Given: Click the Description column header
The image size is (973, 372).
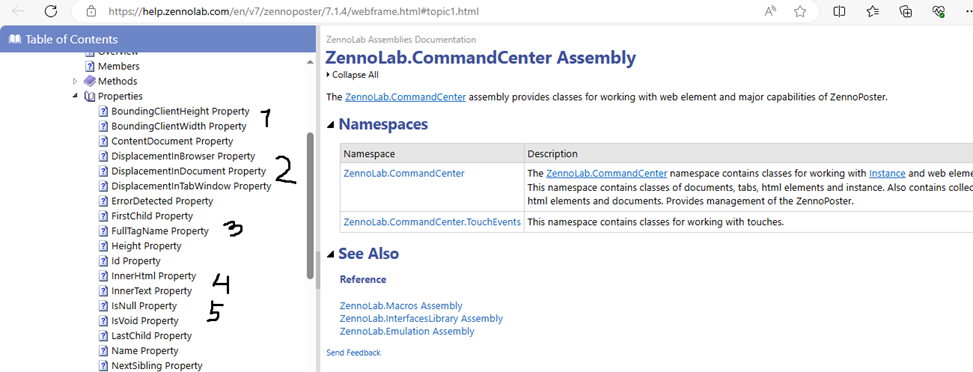Looking at the screenshot, I should pos(748,153).
